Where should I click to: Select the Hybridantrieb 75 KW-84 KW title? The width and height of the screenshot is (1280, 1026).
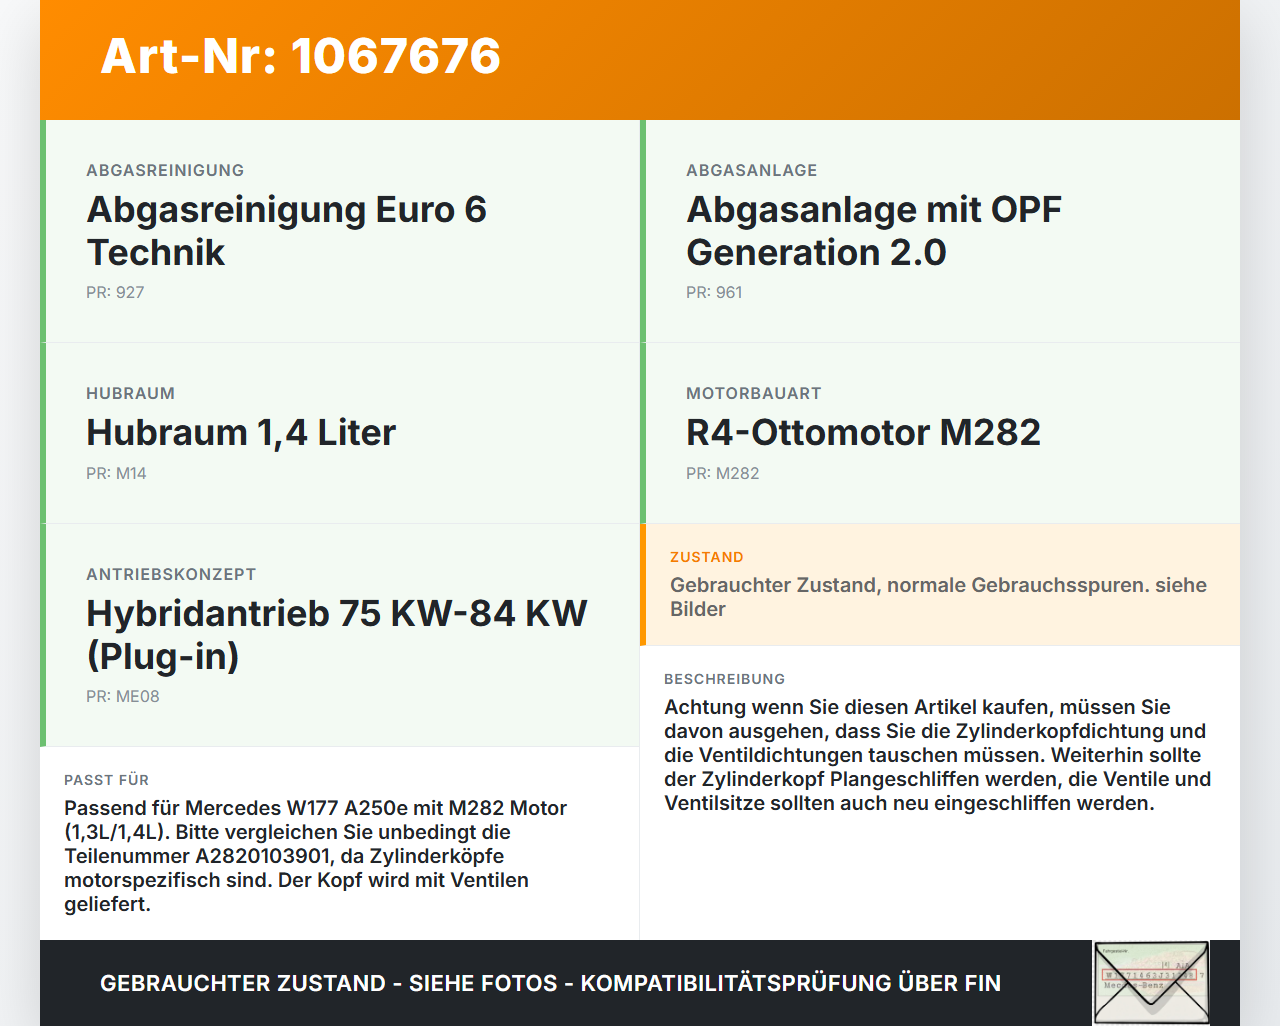coord(337,635)
